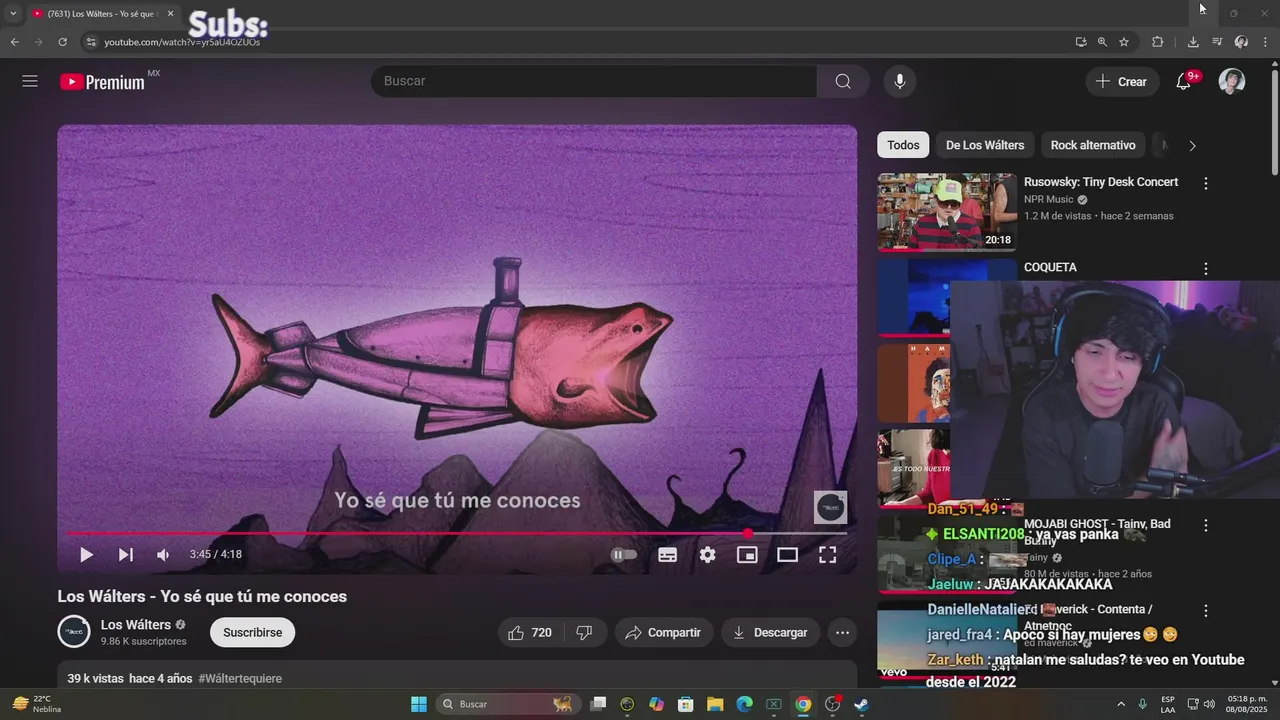Click the Descargar button
This screenshot has height=720, width=1280.
770,633
